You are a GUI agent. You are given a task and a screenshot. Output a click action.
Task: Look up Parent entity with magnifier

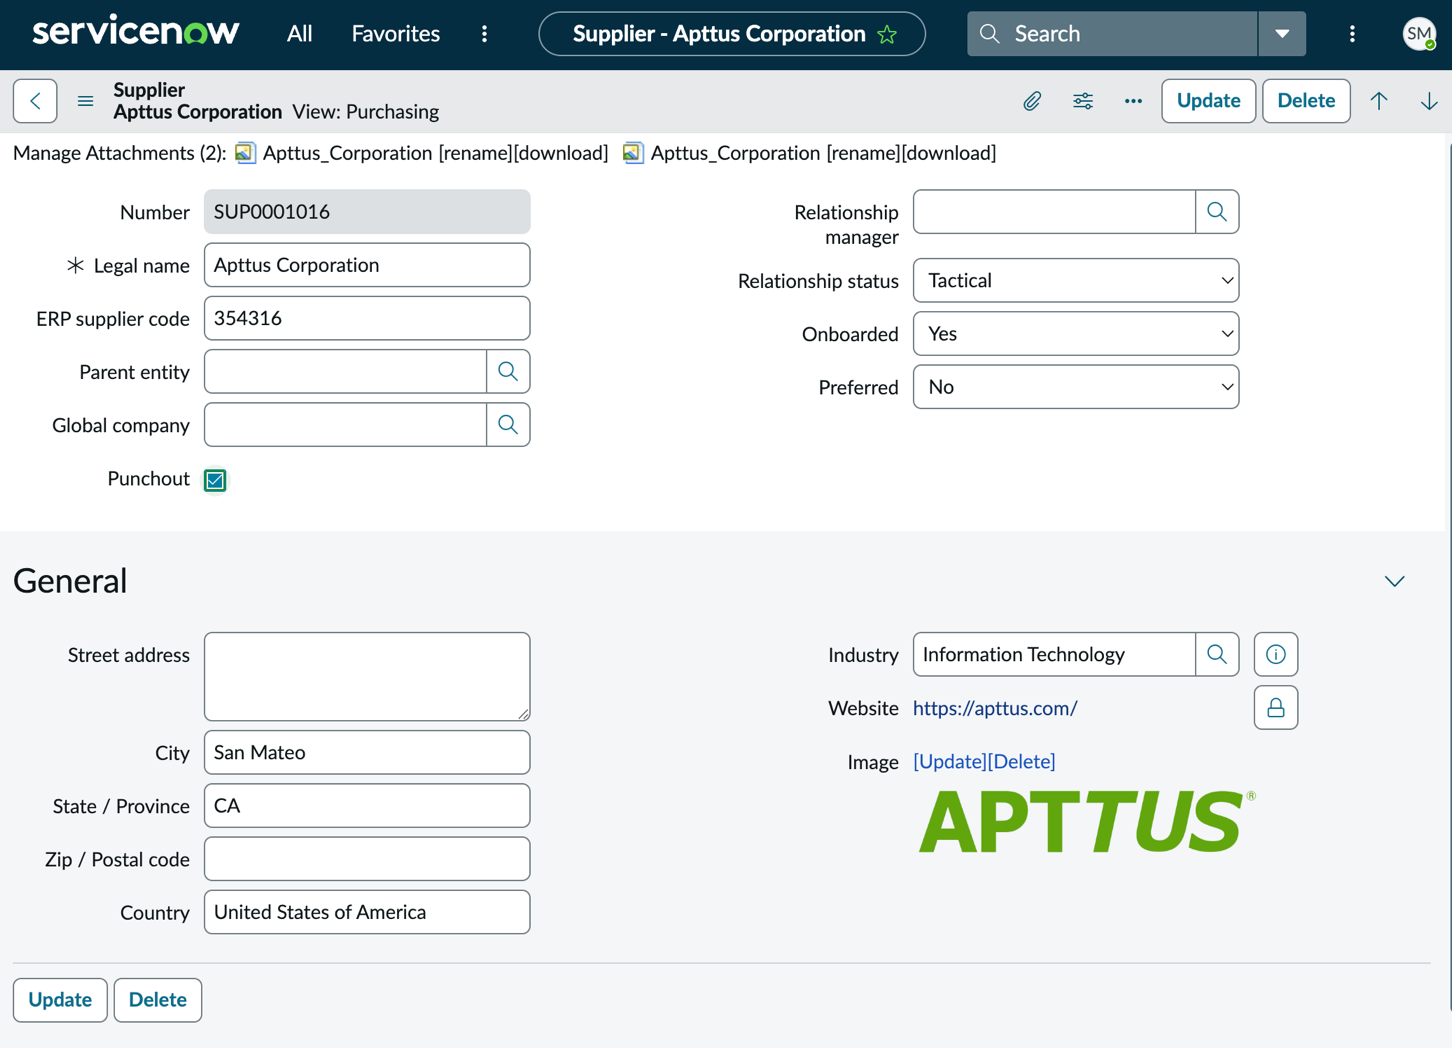click(x=508, y=372)
